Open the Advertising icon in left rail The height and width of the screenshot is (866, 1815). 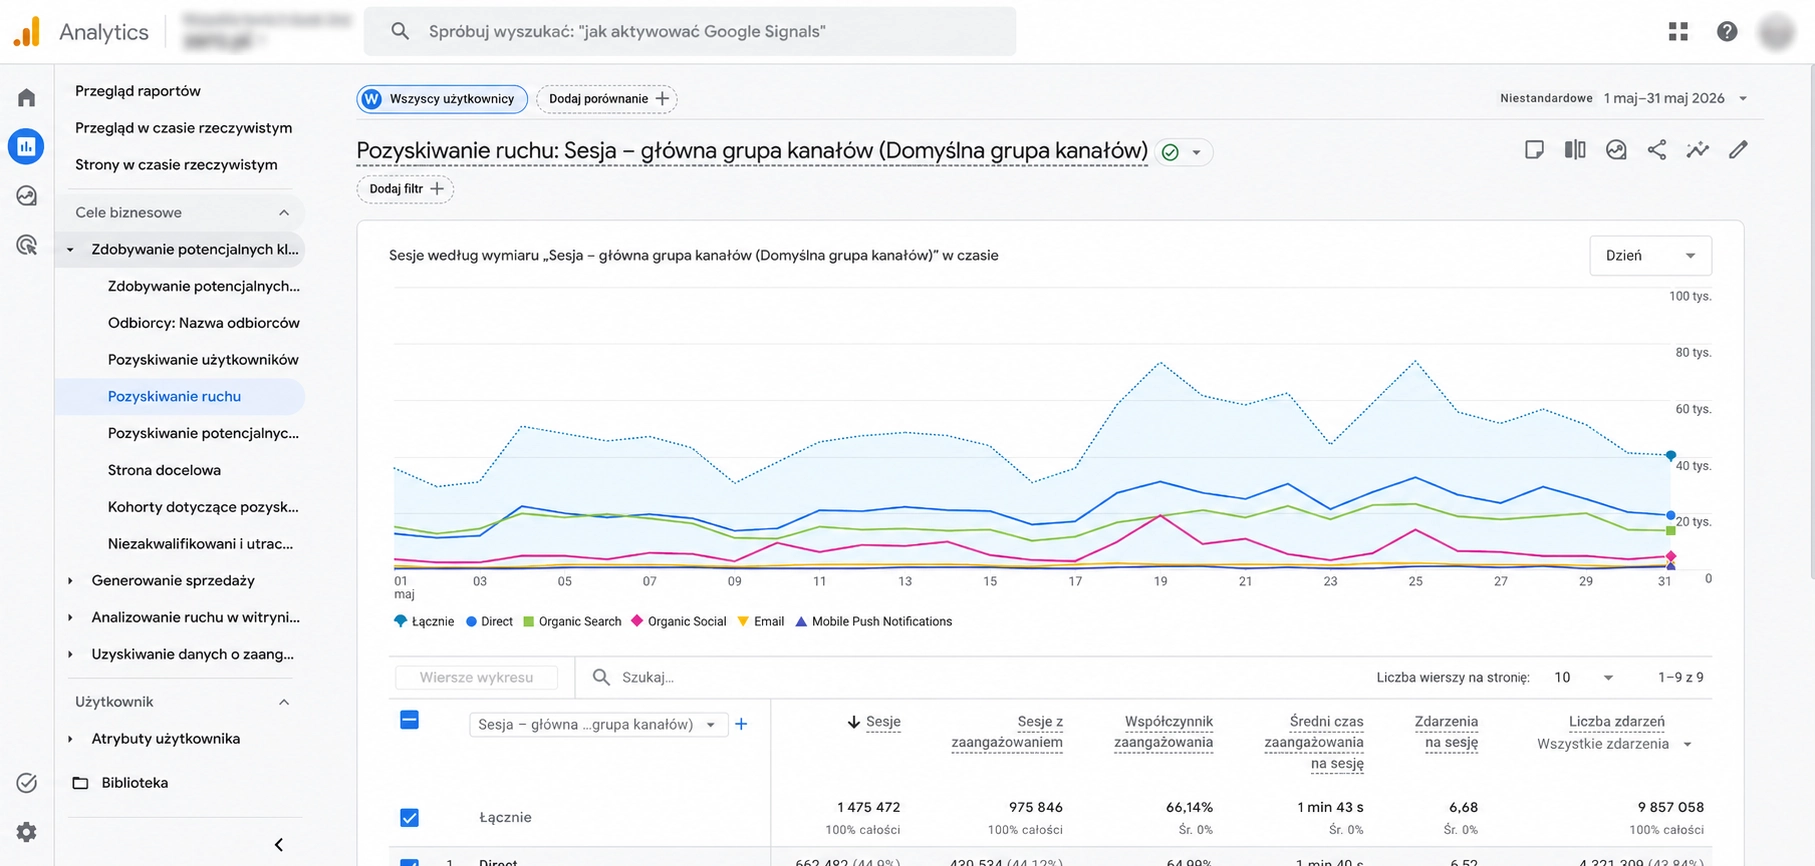tap(27, 245)
